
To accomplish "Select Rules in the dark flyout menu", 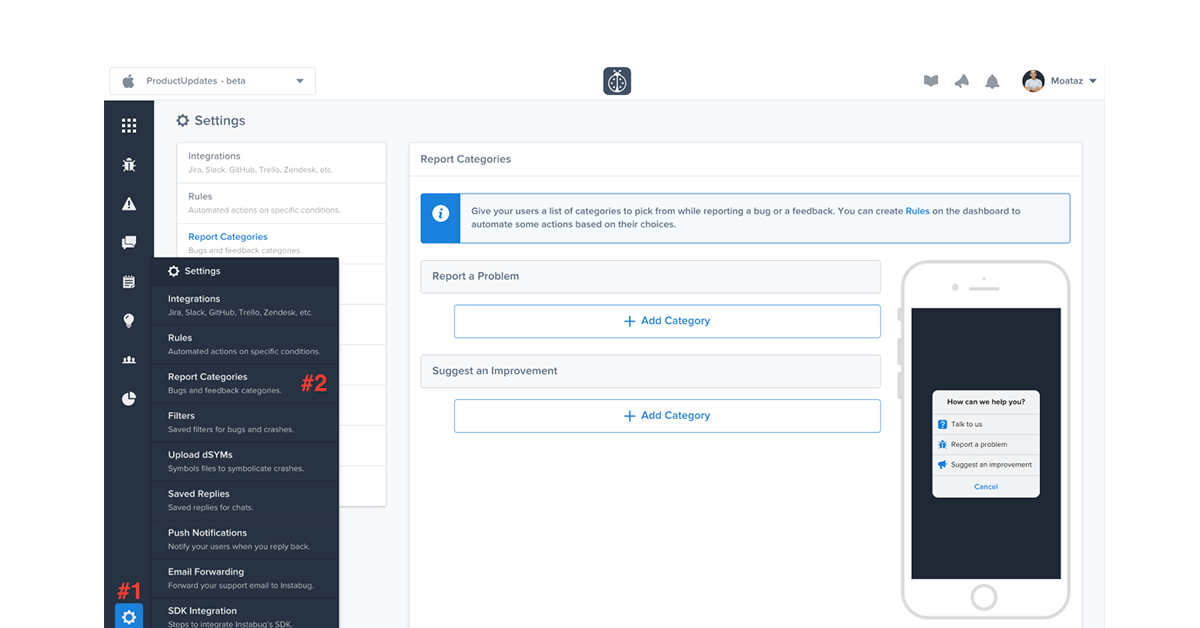I will [x=246, y=344].
